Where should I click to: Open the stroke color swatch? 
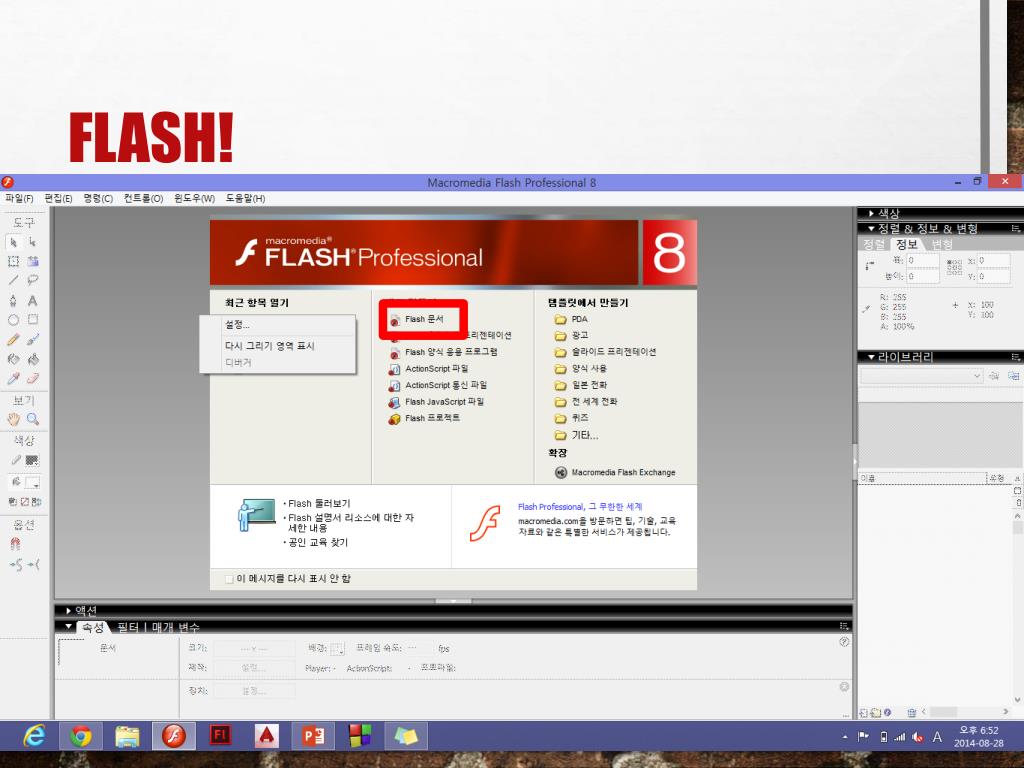click(32, 460)
